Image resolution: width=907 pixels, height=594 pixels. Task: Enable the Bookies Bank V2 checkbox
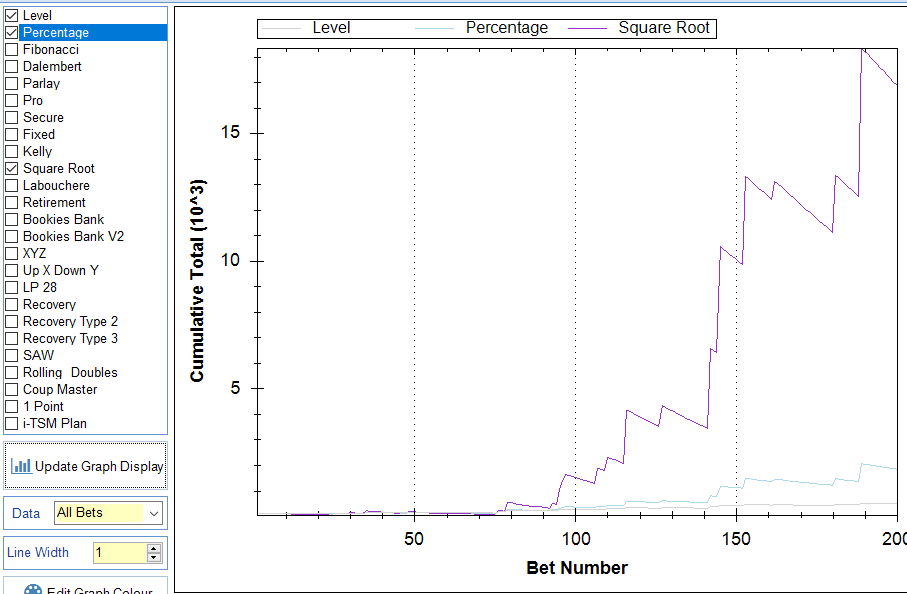tap(12, 237)
